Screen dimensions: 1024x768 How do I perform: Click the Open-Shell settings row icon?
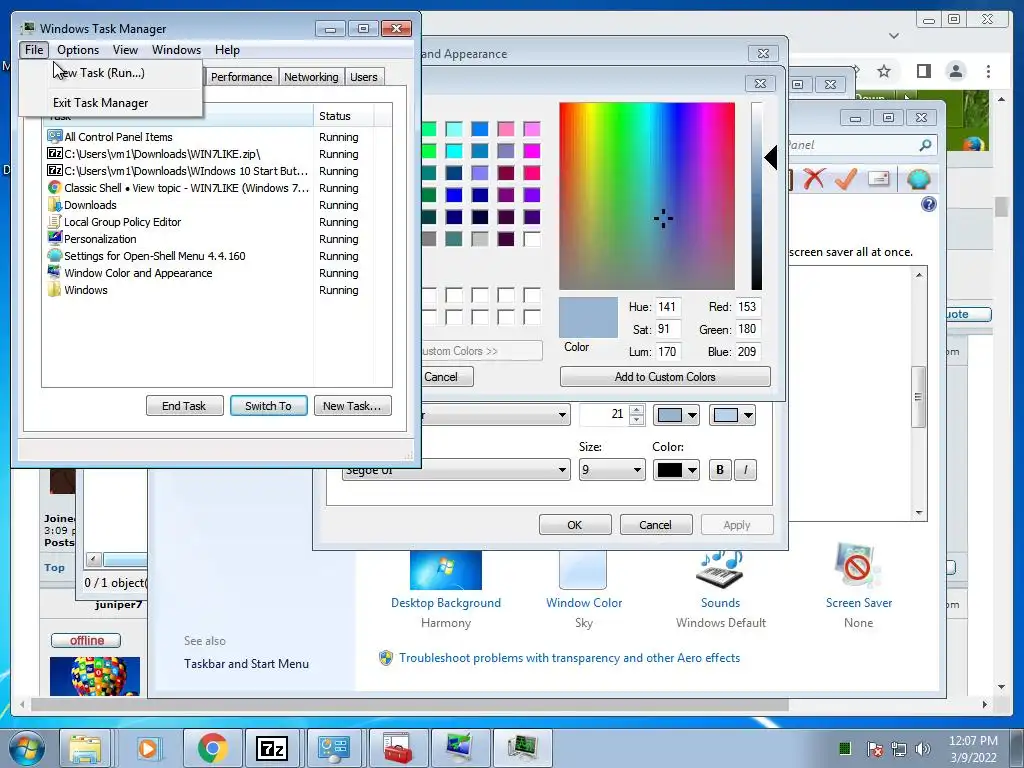pyautogui.click(x=55, y=255)
